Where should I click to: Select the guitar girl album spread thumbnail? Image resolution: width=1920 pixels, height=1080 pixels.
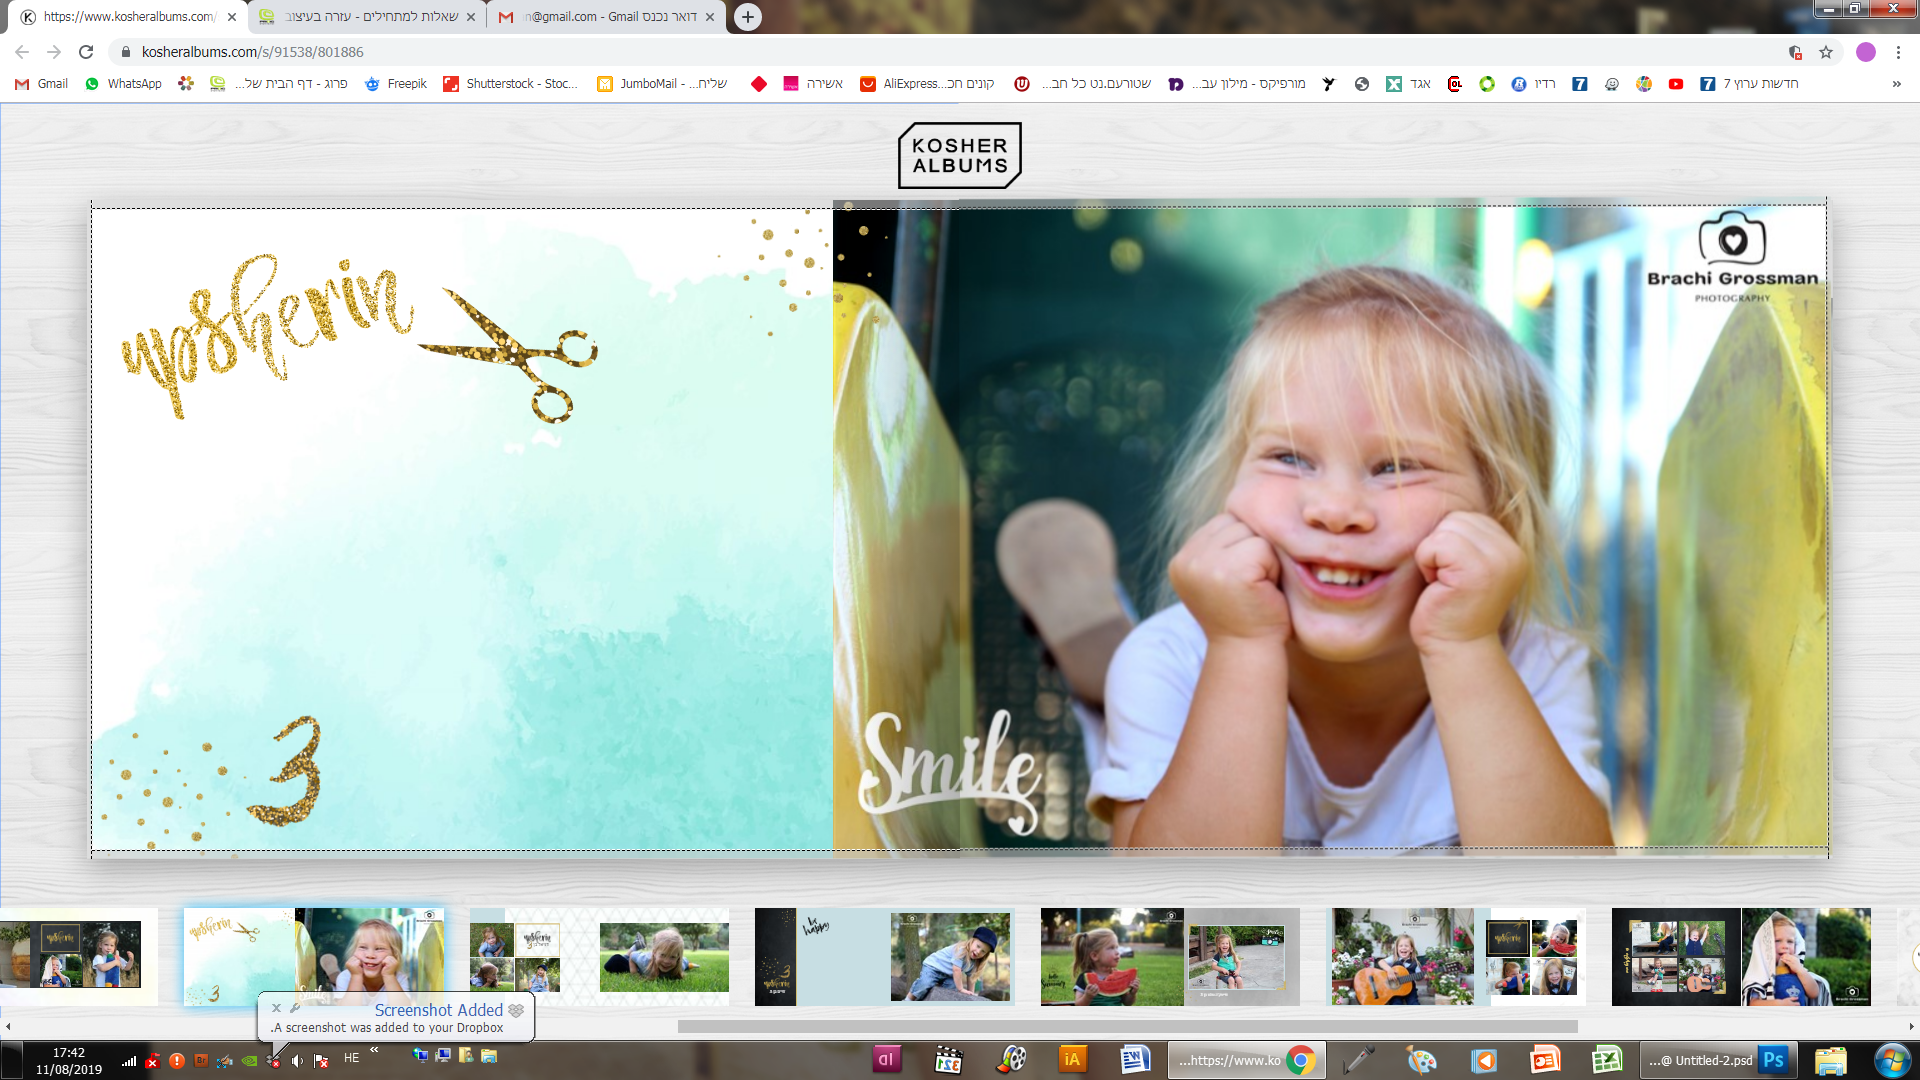pos(1400,957)
